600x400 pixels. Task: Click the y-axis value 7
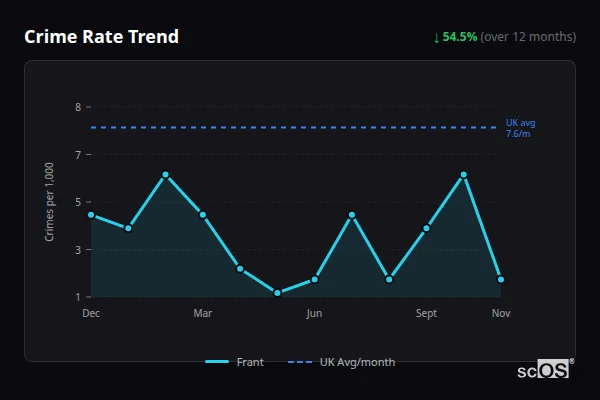point(78,155)
